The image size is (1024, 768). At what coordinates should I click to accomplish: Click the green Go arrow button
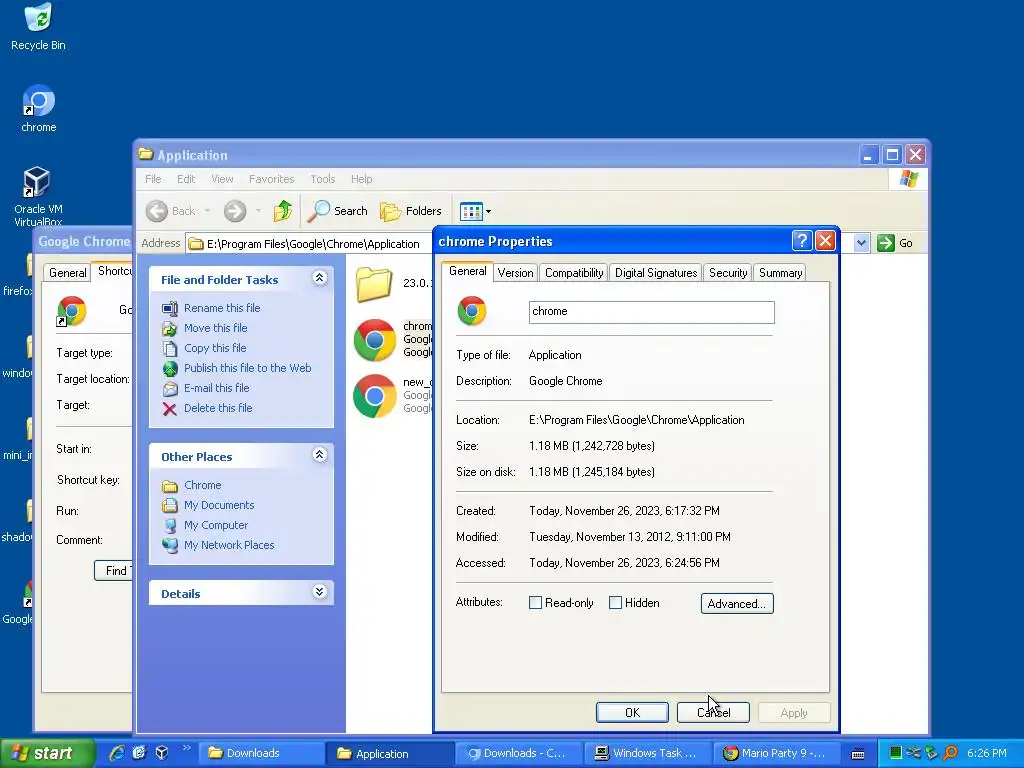click(x=886, y=243)
